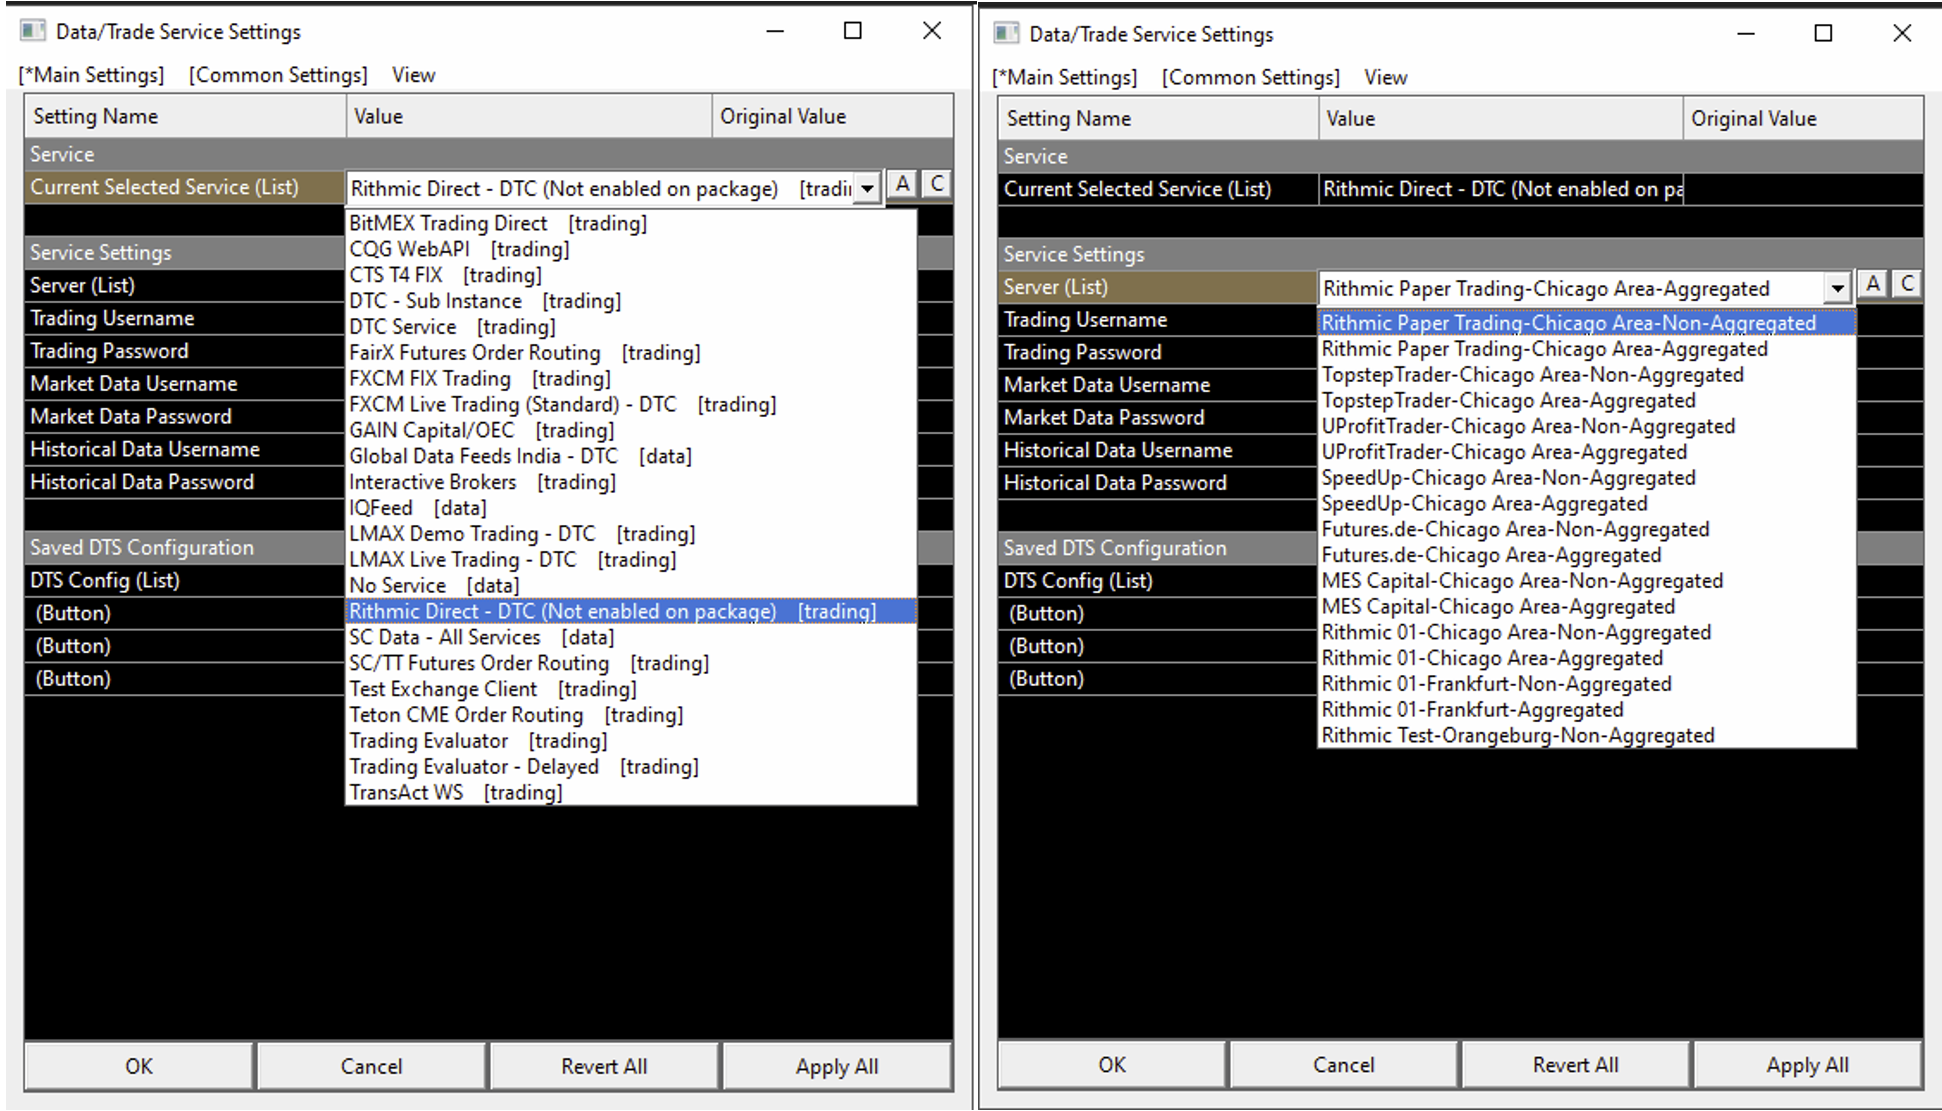Collapse the Current Selected Service dropdown arrow
This screenshot has height=1111, width=1942.
pyautogui.click(x=867, y=188)
